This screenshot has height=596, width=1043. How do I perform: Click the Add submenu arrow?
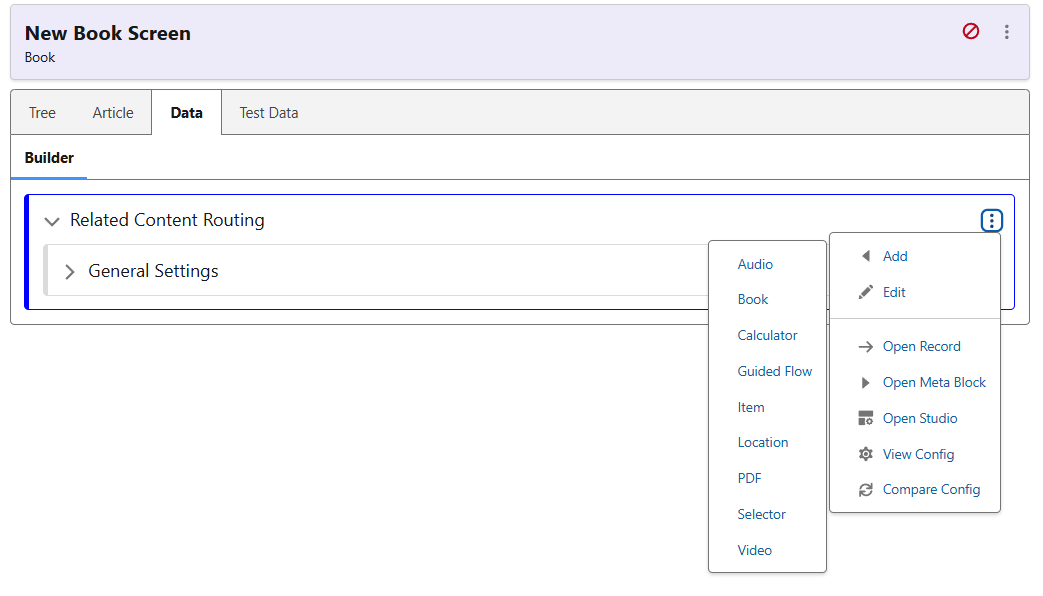coord(866,256)
